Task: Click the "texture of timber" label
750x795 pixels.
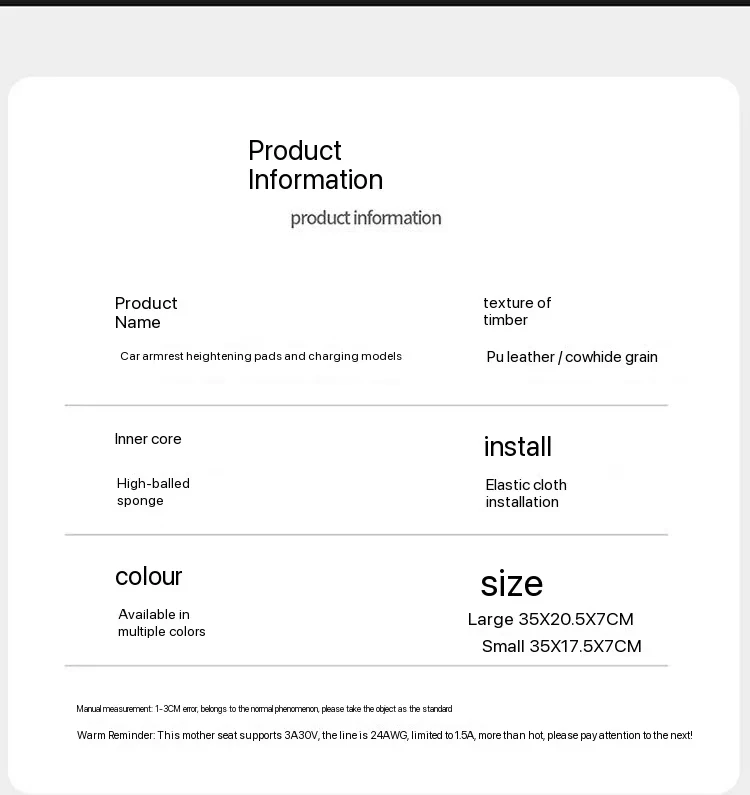Action: click(517, 311)
